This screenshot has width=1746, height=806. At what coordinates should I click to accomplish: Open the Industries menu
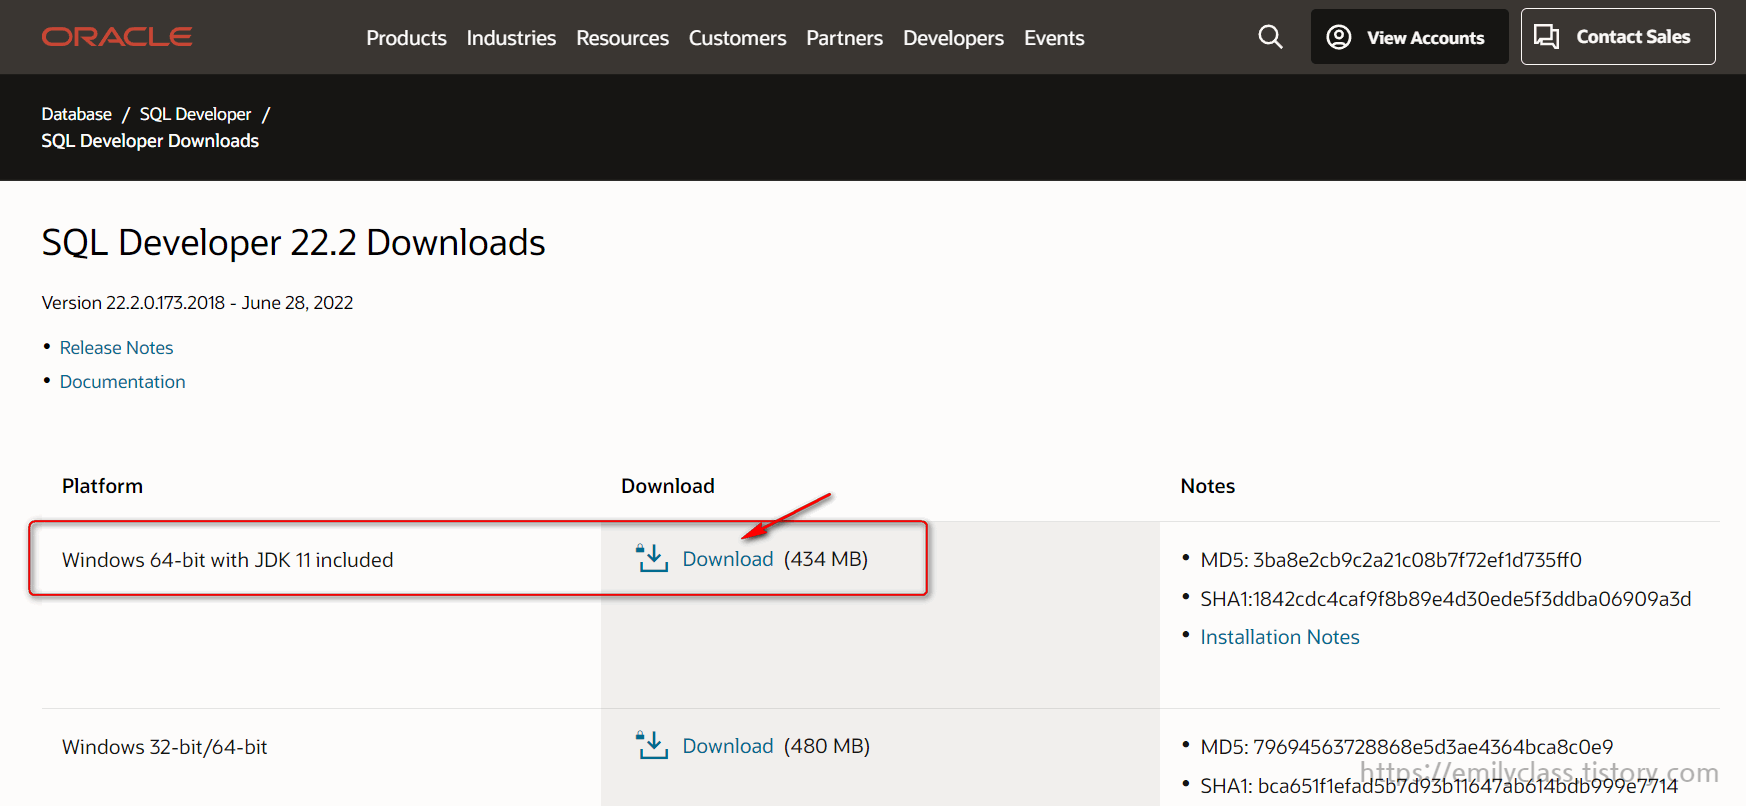click(511, 38)
